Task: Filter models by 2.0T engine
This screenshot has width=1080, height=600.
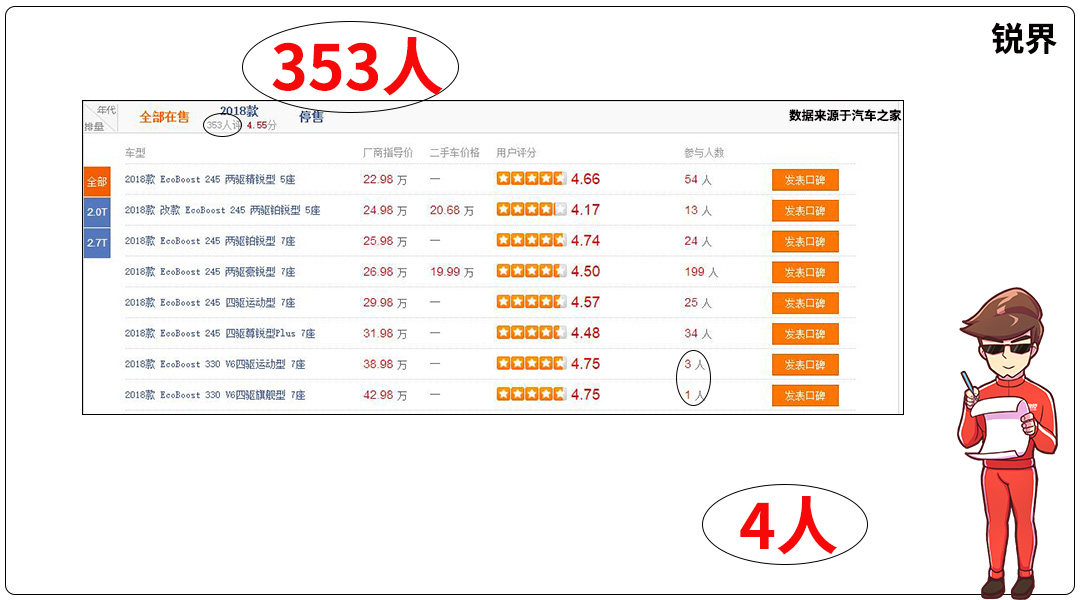Action: point(96,212)
